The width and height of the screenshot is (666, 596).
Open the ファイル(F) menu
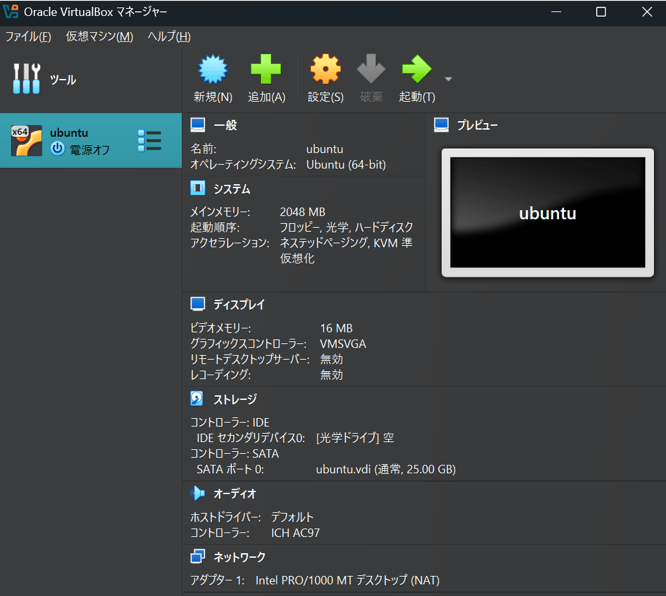pos(28,37)
